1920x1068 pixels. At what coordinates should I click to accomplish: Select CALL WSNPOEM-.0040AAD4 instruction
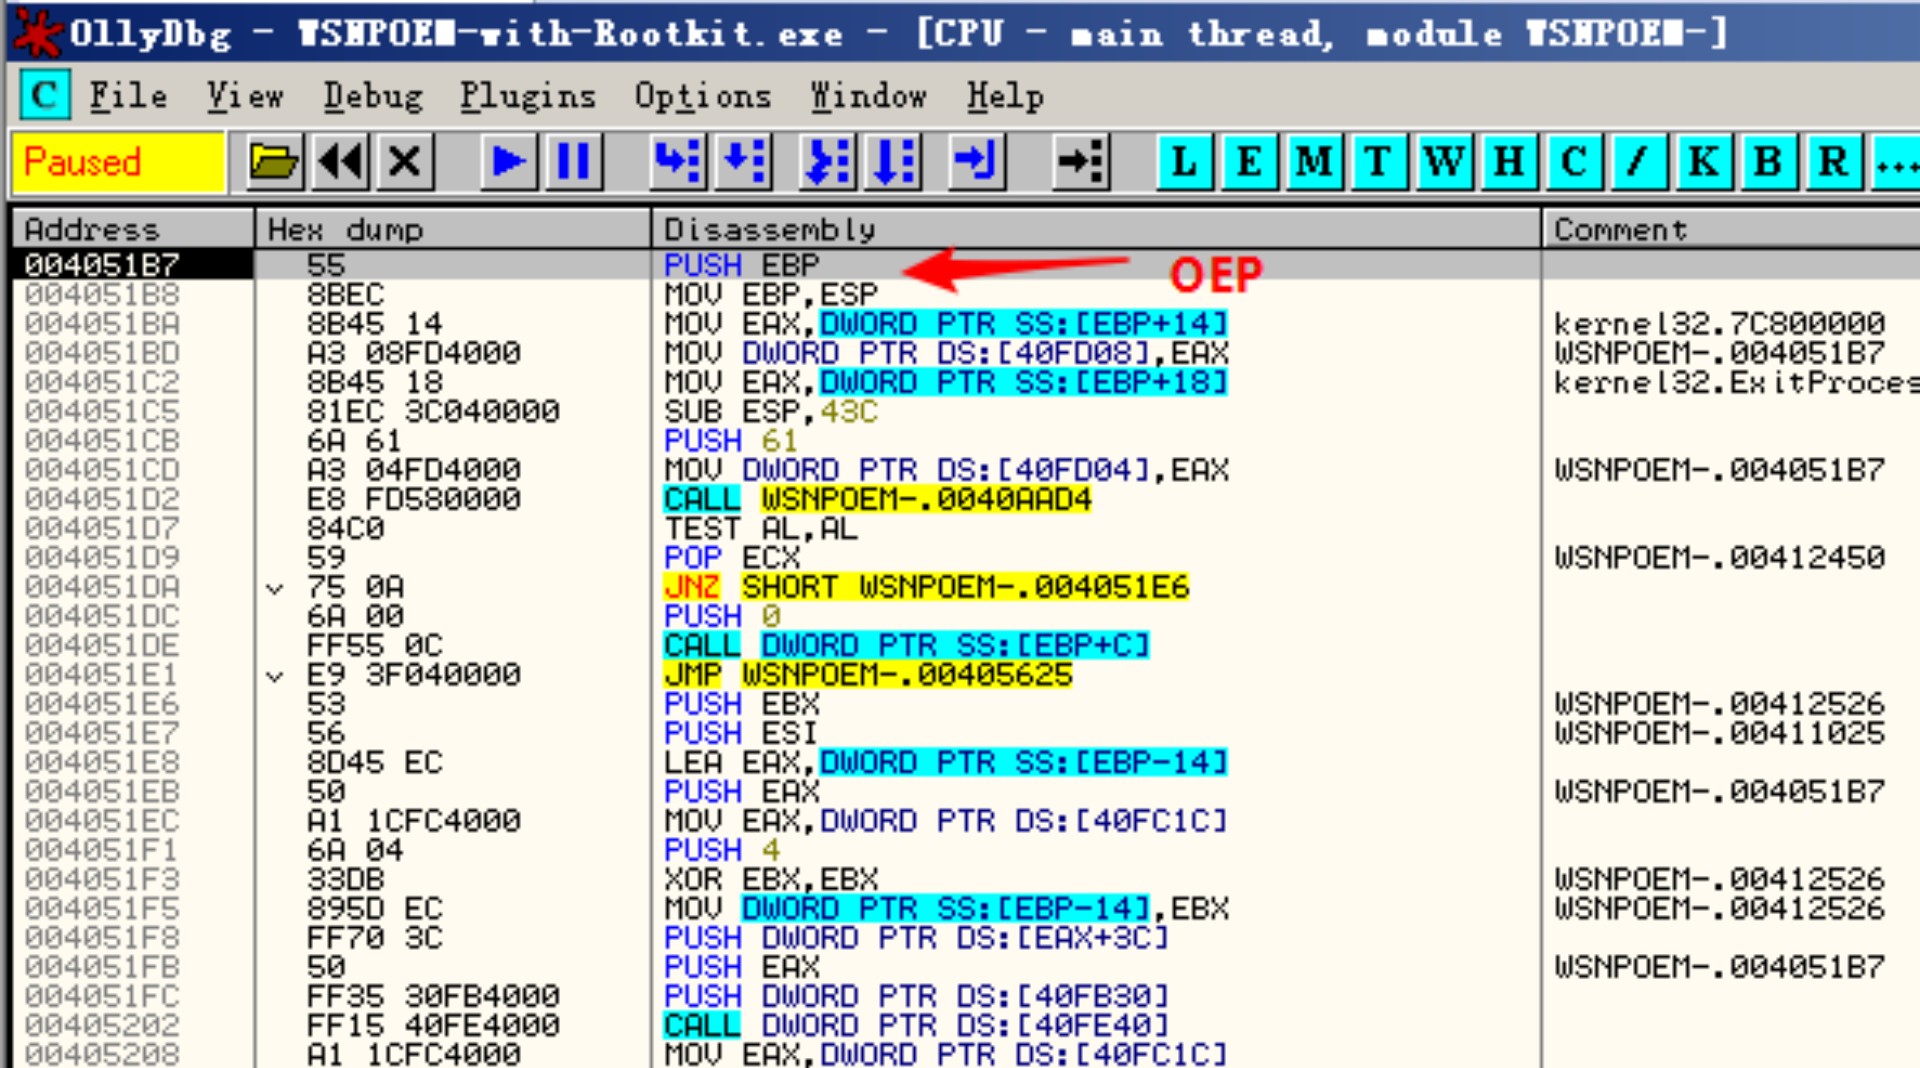[x=878, y=499]
